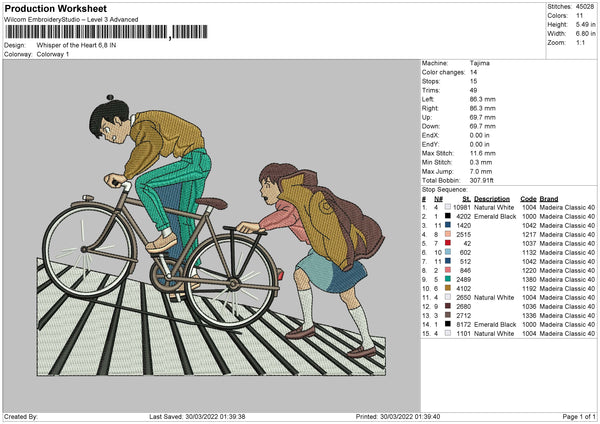This screenshot has width=600, height=424.
Task: Click the 'Down:' measurement label
Action: [x=430, y=126]
